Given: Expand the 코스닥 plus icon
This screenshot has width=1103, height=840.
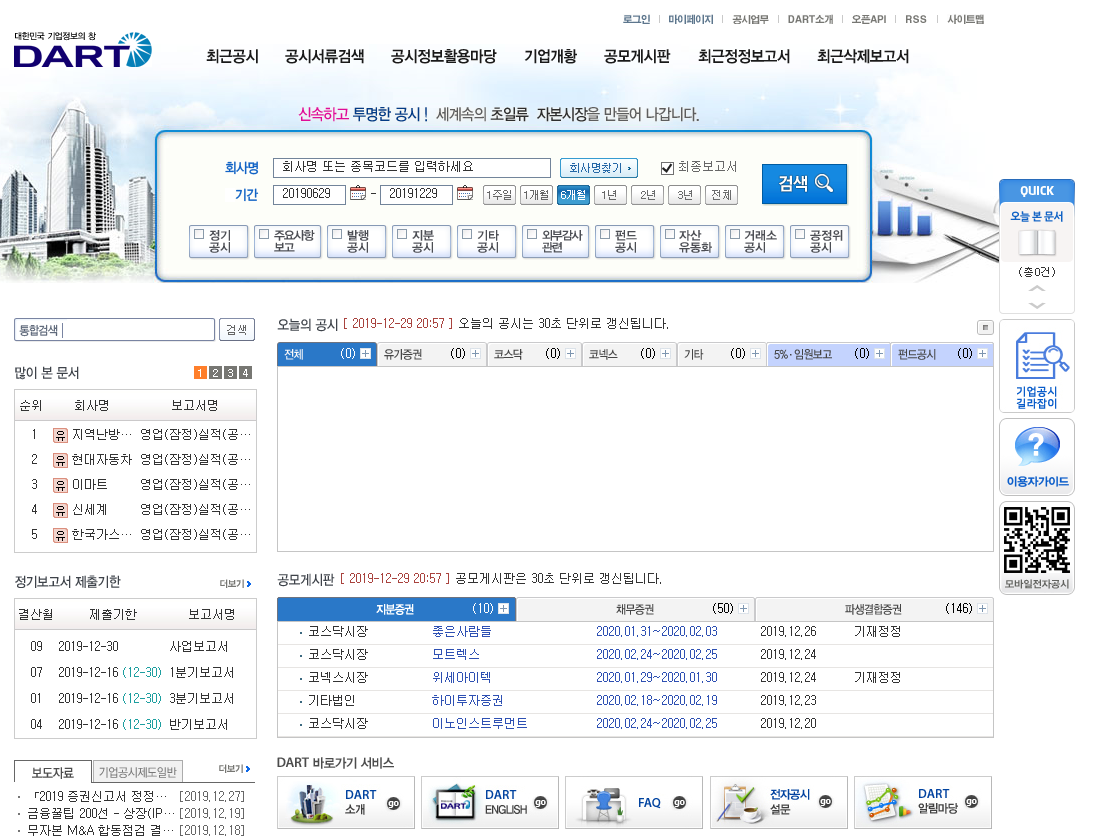Looking at the screenshot, I should [570, 354].
